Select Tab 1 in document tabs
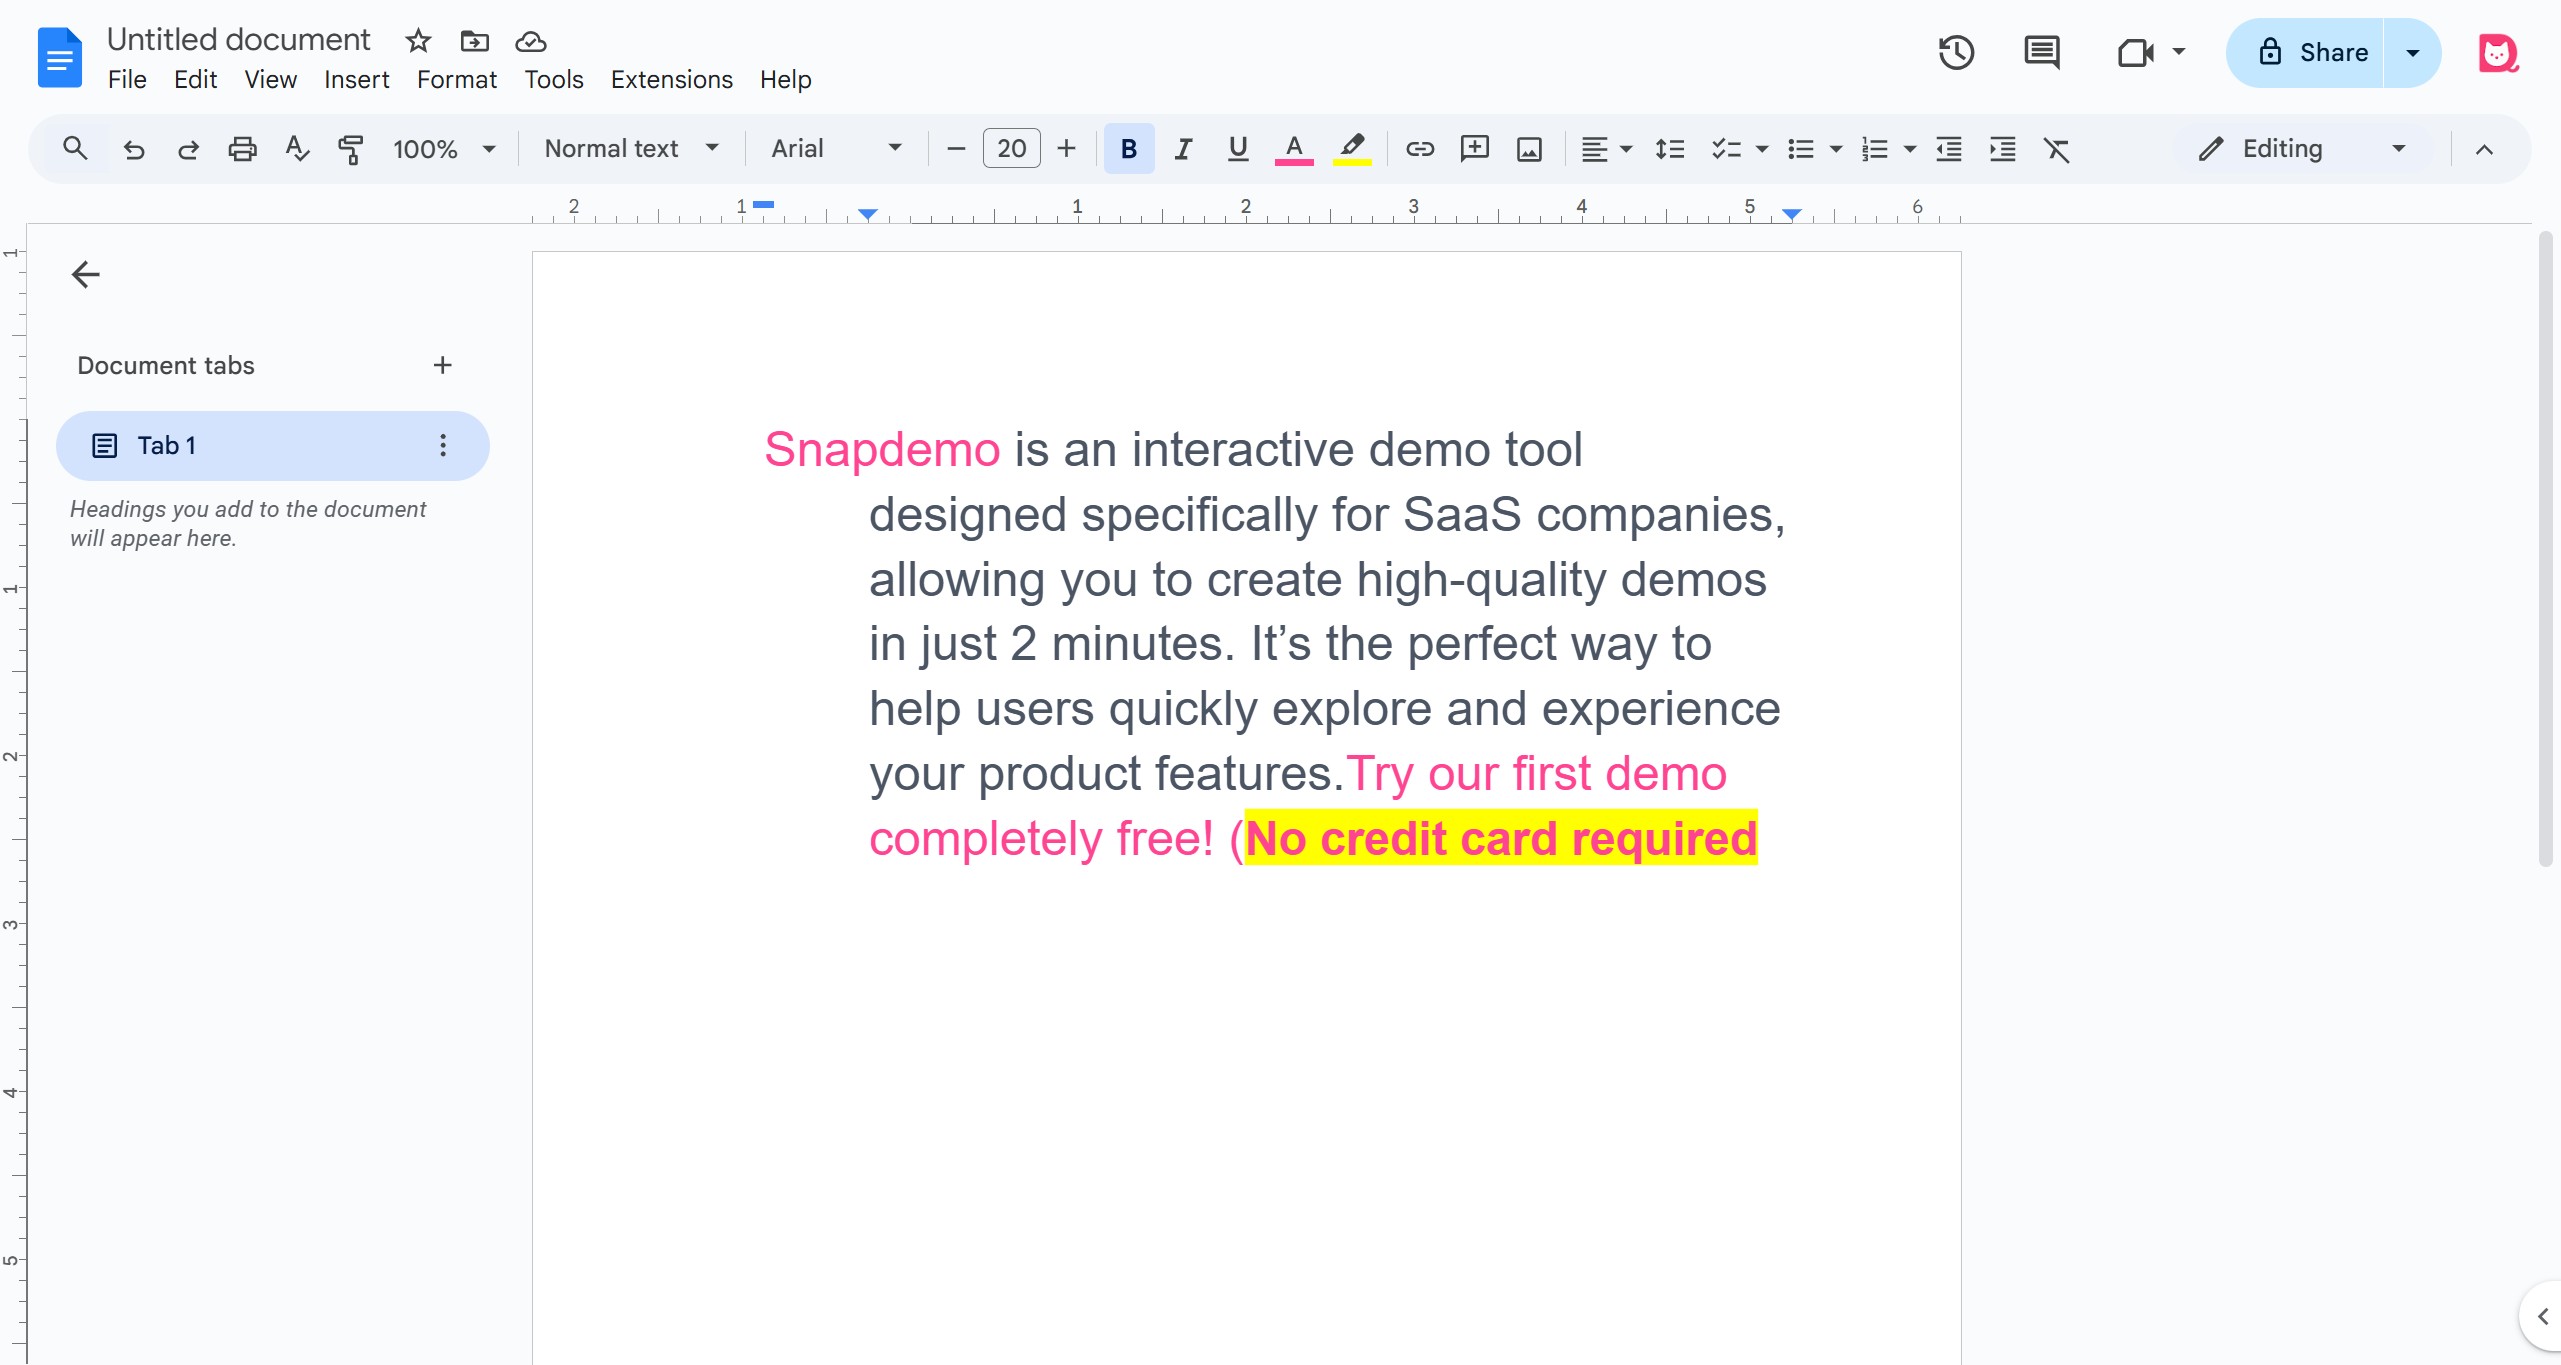2561x1365 pixels. 272,445
